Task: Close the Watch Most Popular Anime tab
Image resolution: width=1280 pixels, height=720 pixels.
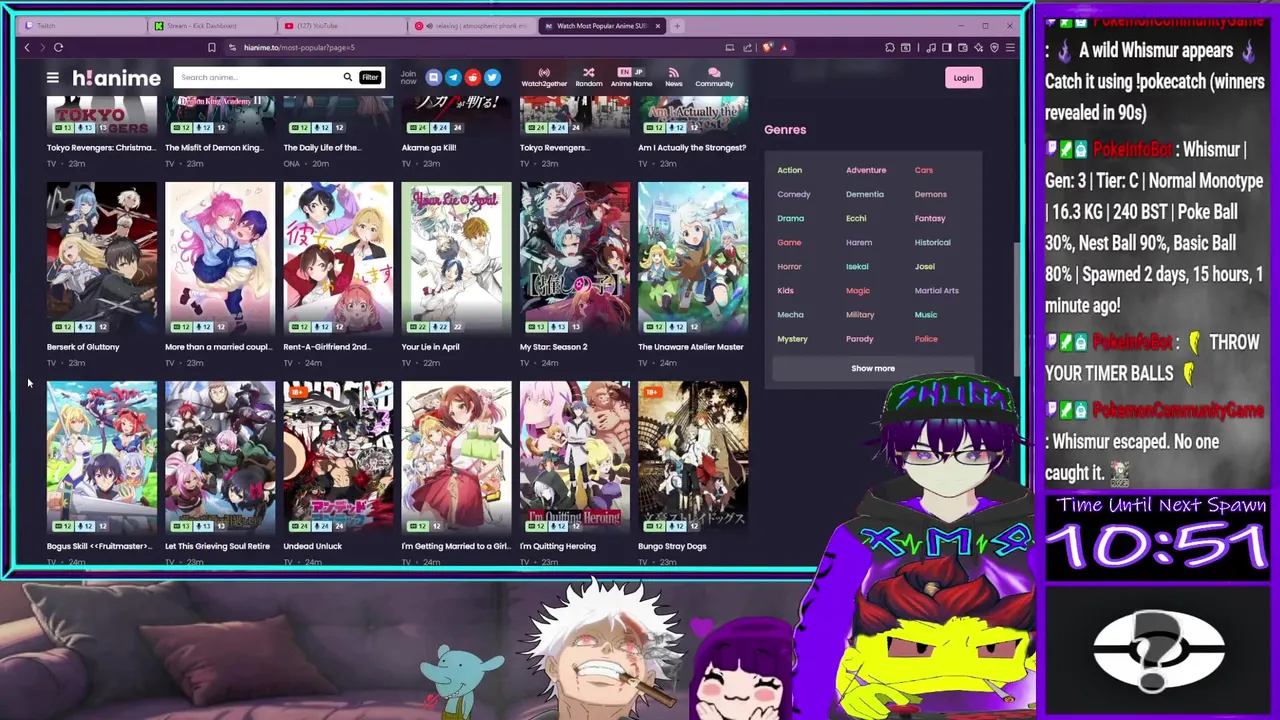Action: pos(657,26)
